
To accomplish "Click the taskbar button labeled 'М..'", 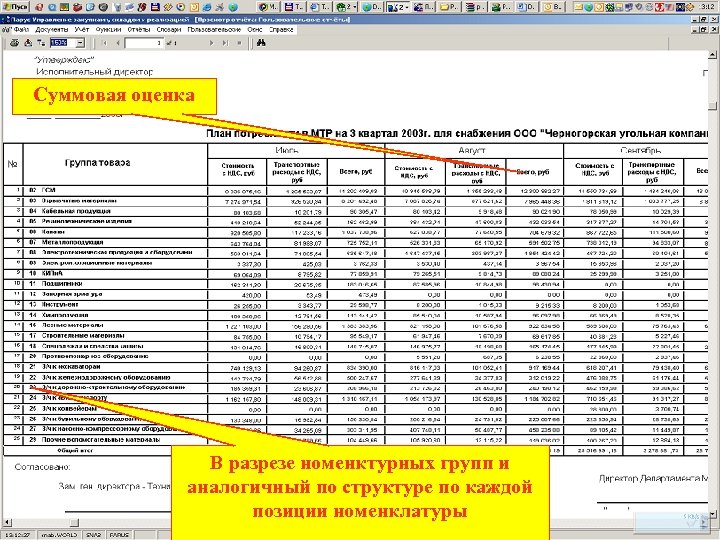I will coord(268,7).
